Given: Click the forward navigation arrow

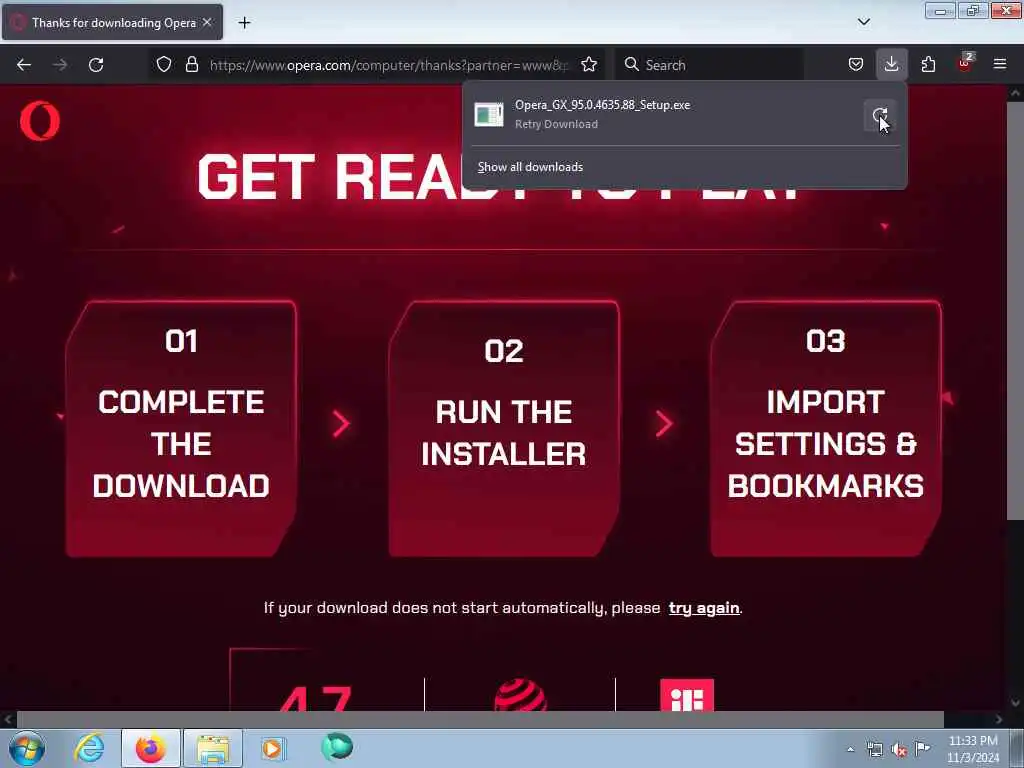Looking at the screenshot, I should pos(60,65).
